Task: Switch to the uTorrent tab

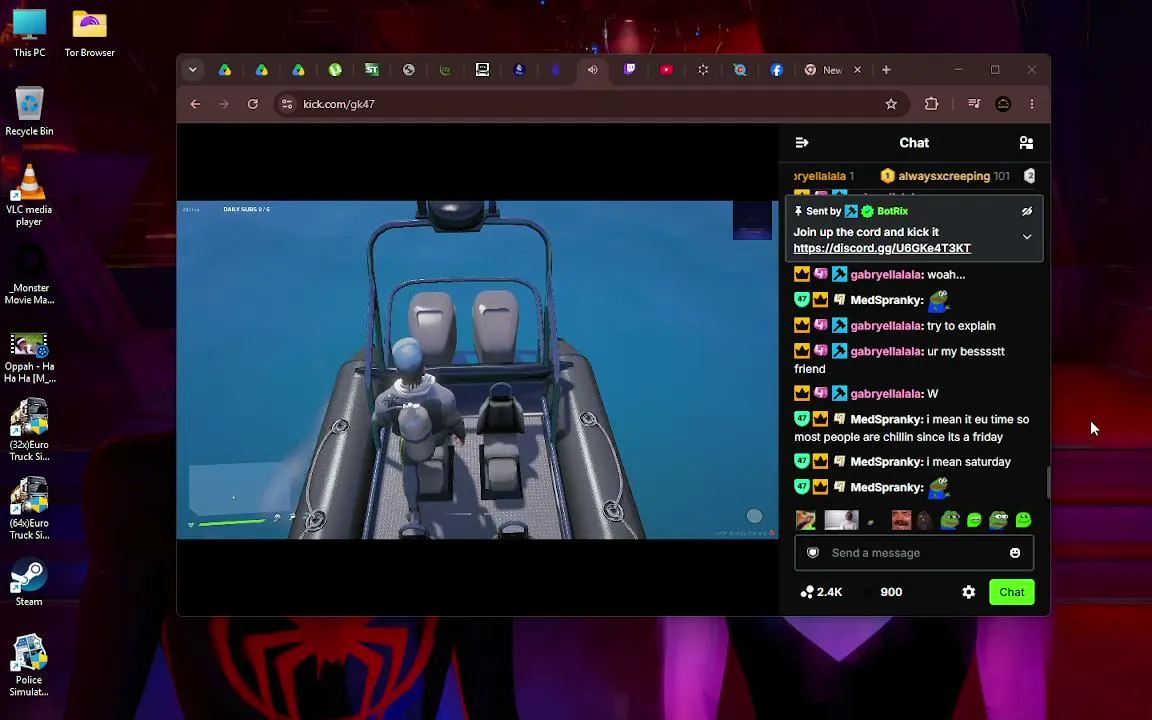Action: [335, 70]
